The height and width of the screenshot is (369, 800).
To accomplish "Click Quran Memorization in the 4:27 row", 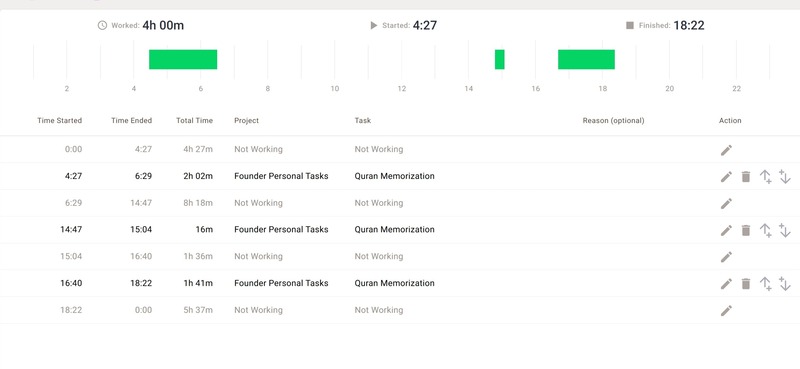I will click(x=394, y=176).
